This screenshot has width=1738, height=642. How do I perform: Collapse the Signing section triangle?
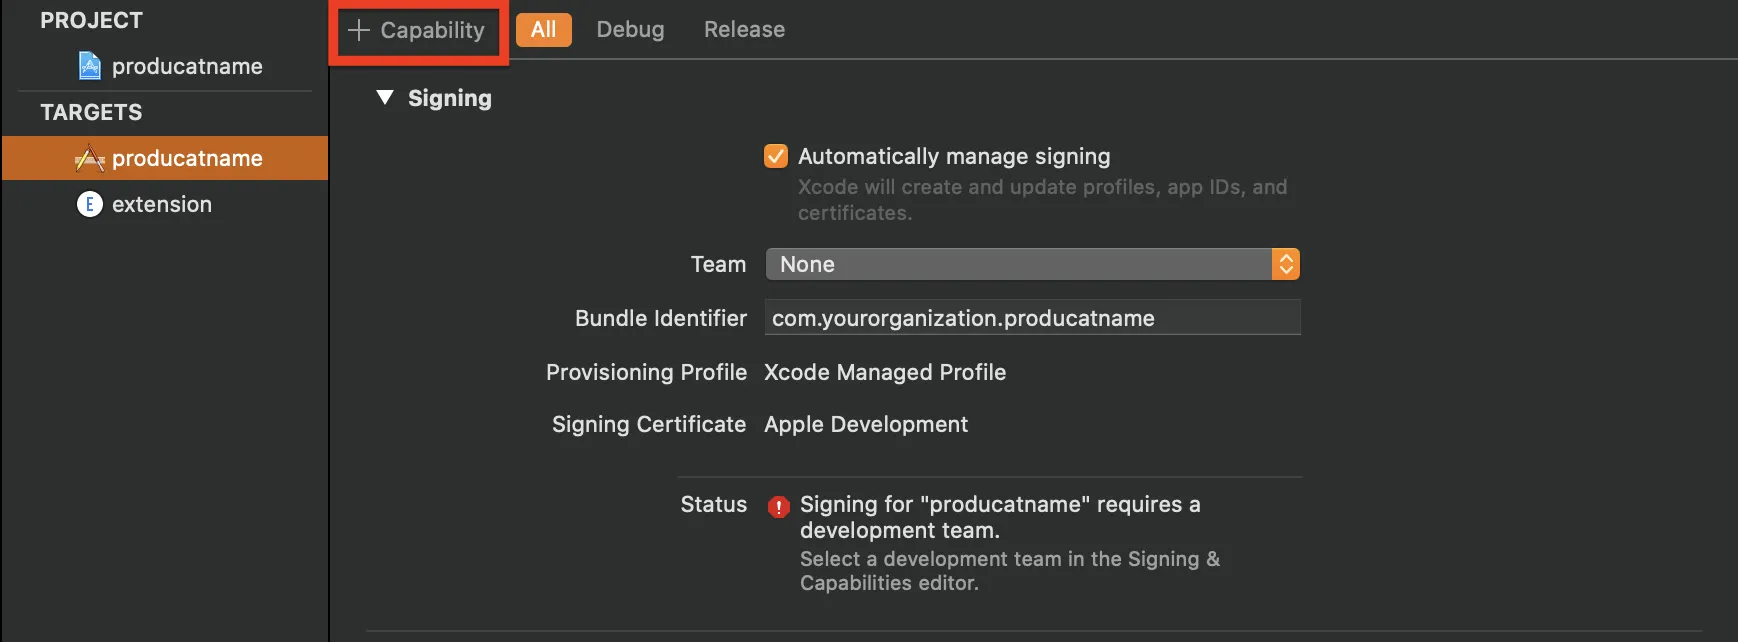click(385, 97)
